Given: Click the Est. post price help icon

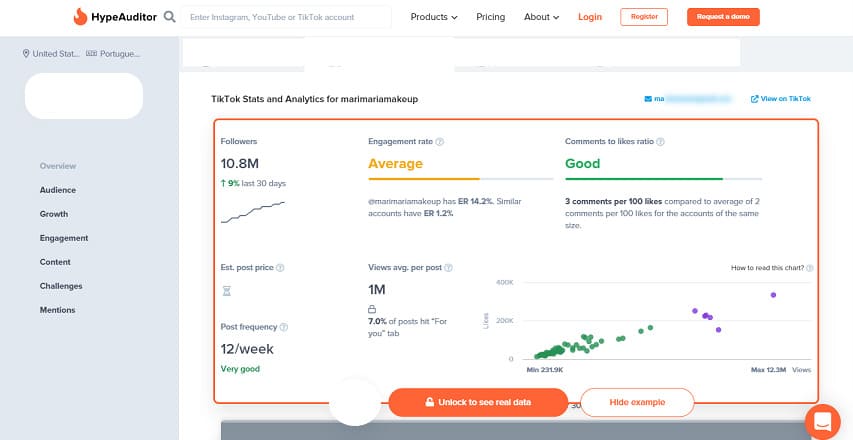Looking at the screenshot, I should [x=280, y=268].
